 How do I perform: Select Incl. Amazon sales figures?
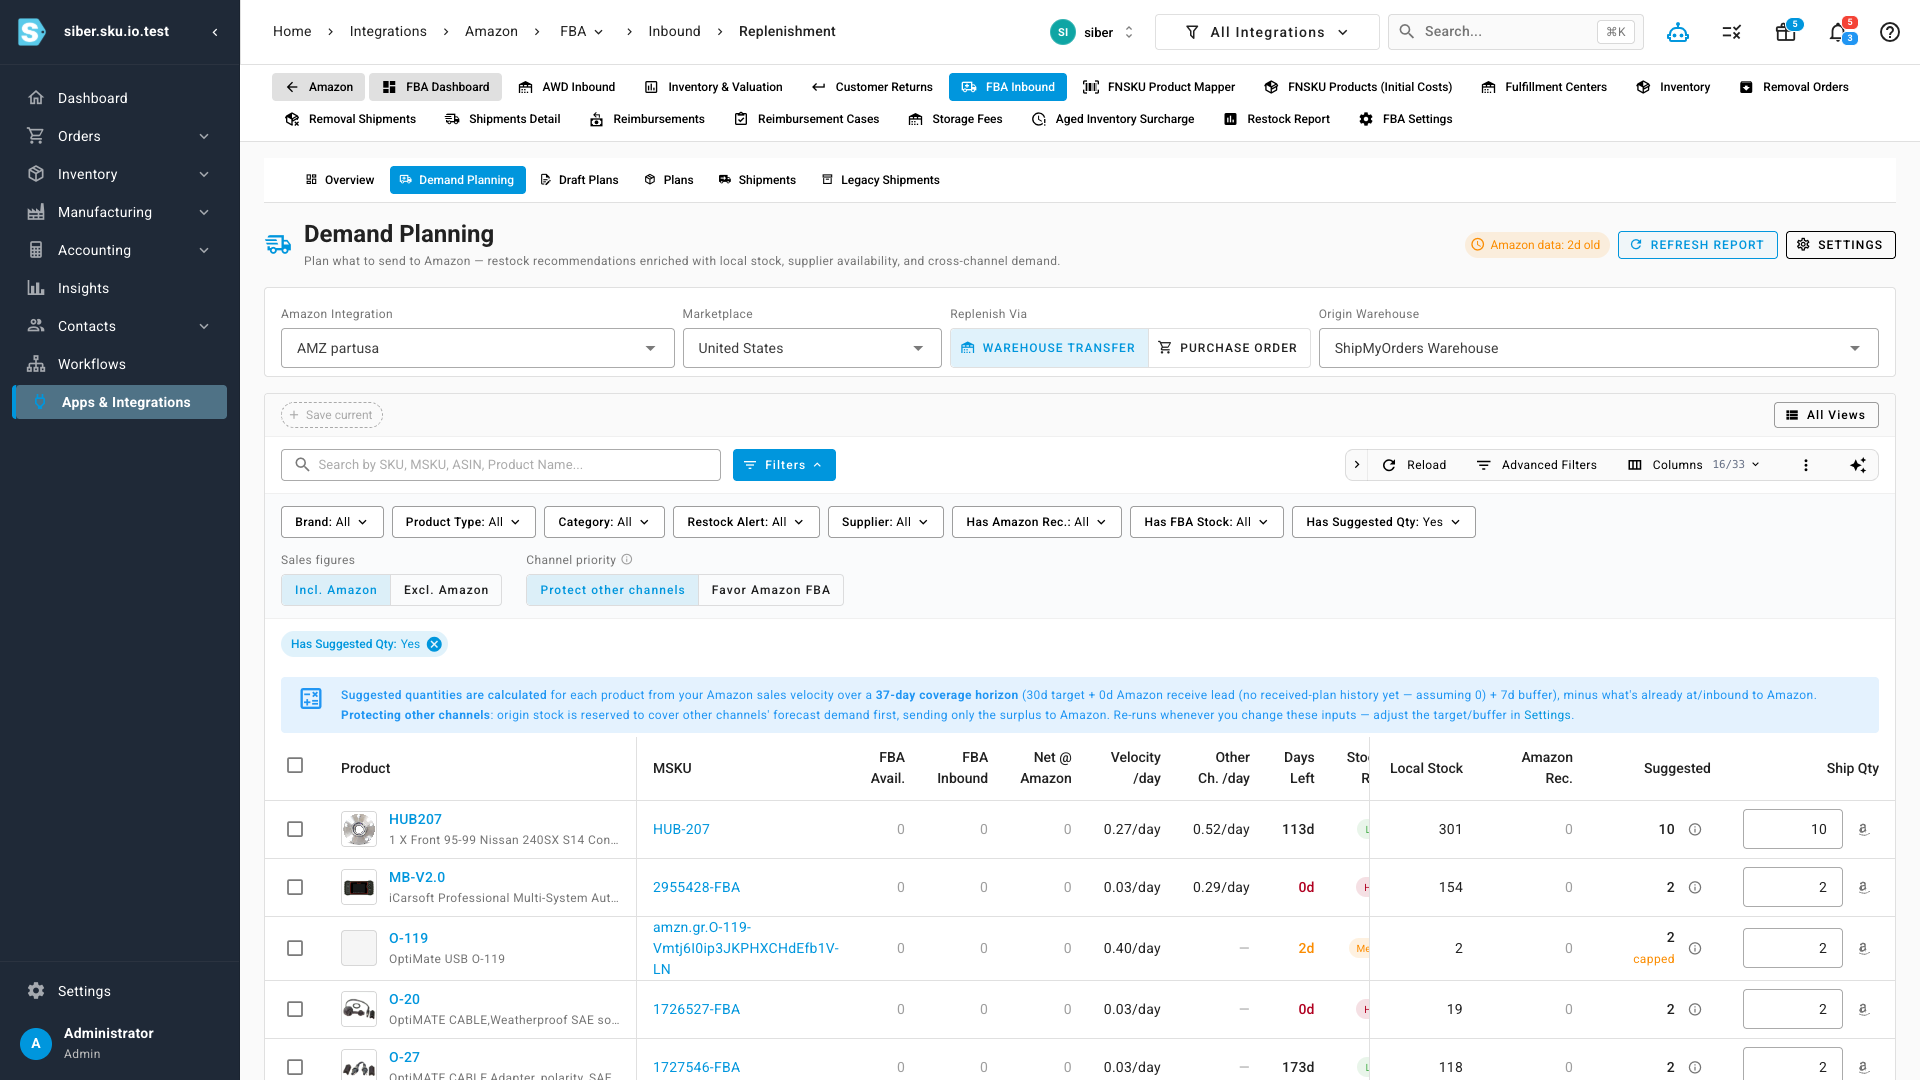[x=336, y=590]
